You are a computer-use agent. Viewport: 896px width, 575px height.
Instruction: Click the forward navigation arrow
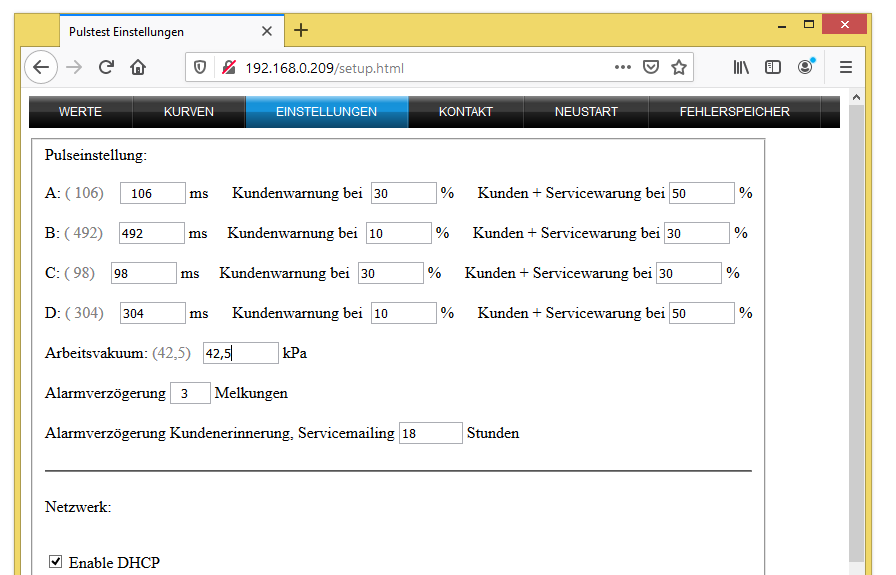(x=74, y=67)
